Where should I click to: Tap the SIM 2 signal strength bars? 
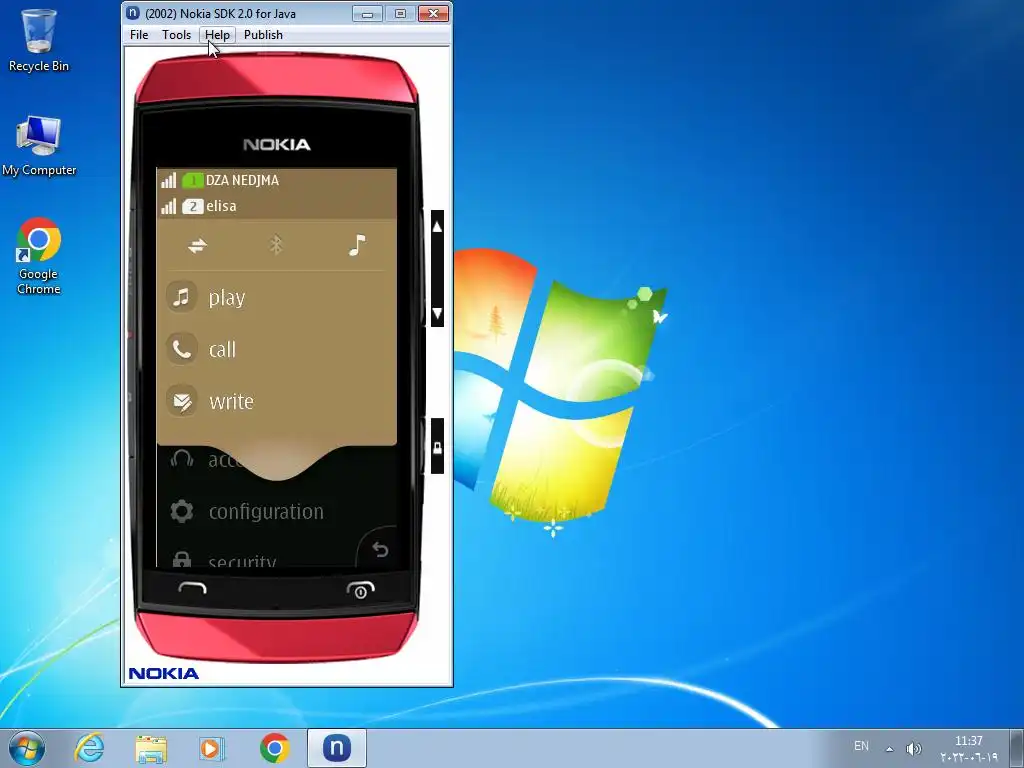168,206
